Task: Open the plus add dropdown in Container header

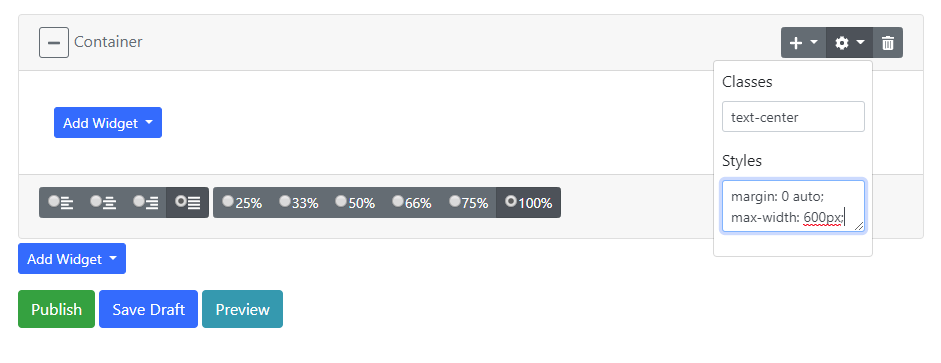Action: pos(804,43)
